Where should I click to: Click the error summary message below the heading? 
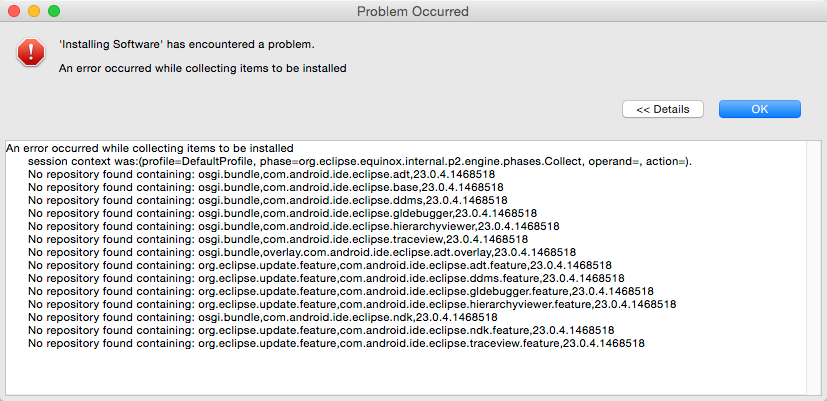point(203,69)
